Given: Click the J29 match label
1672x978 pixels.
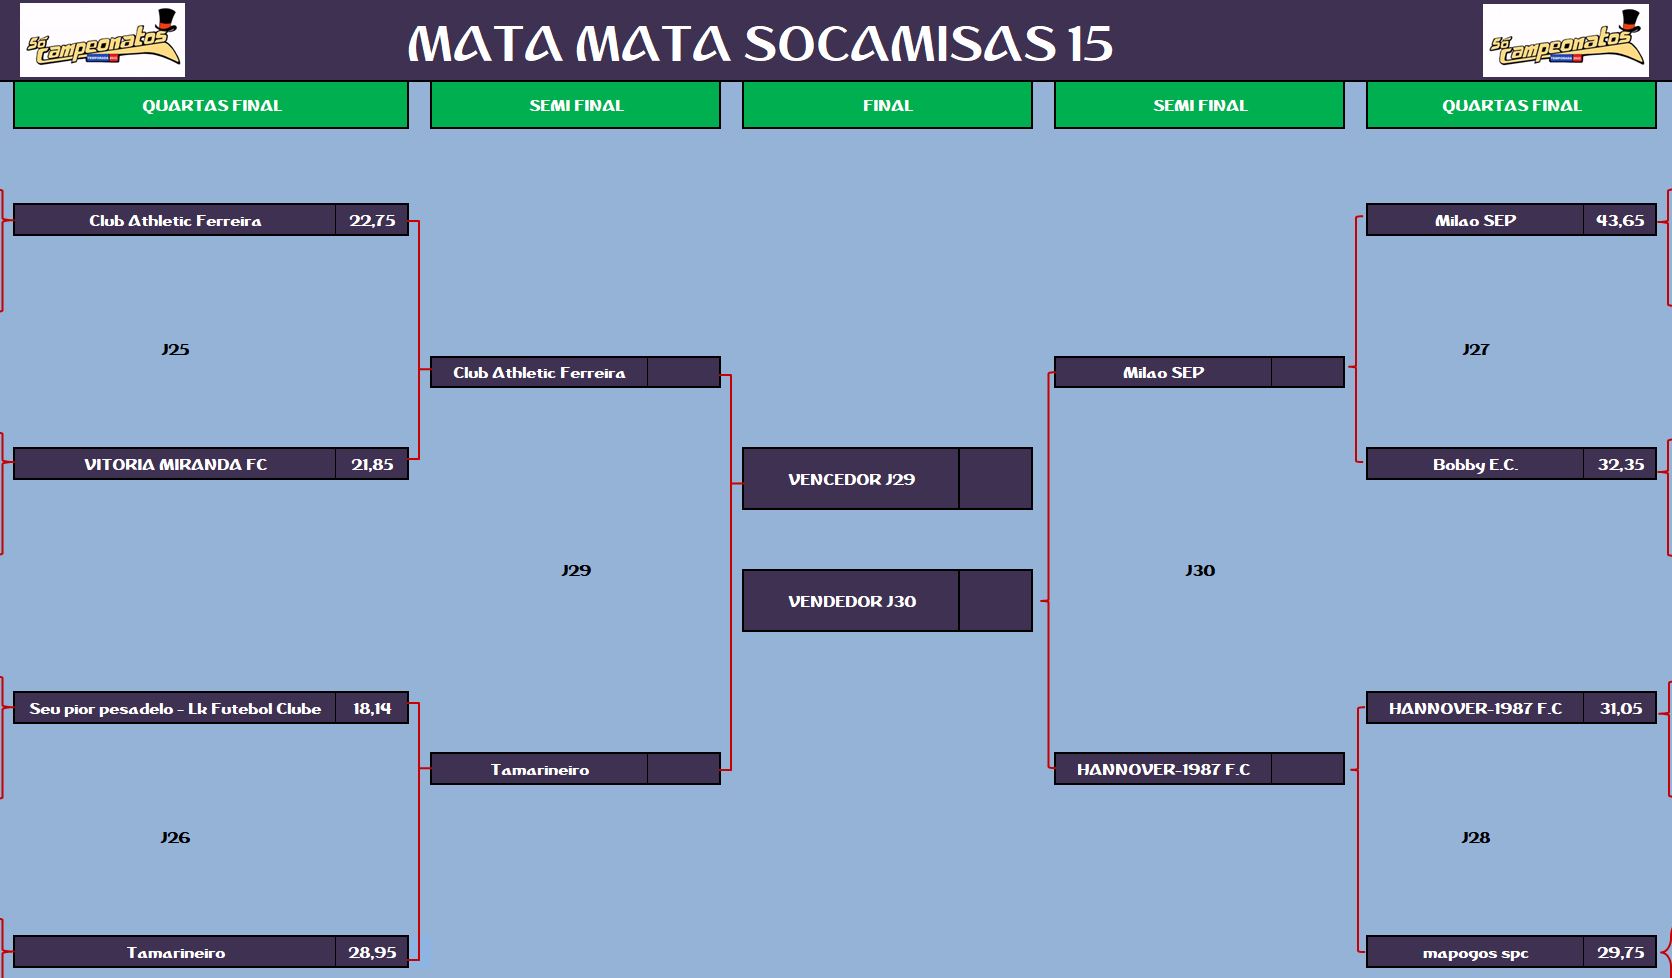Looking at the screenshot, I should pyautogui.click(x=576, y=570).
